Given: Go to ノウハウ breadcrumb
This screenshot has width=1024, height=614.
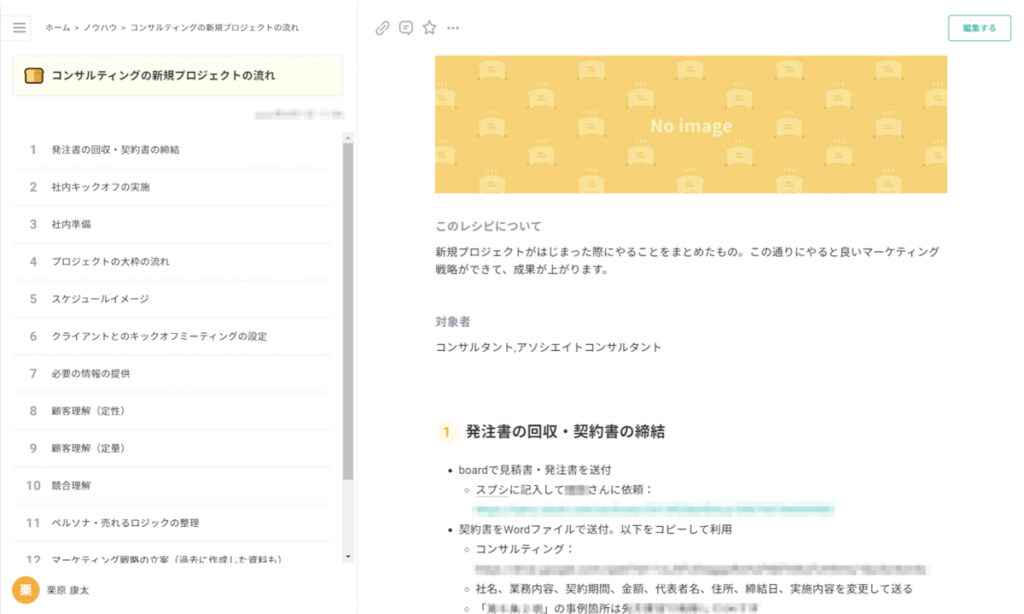Looking at the screenshot, I should tap(100, 27).
